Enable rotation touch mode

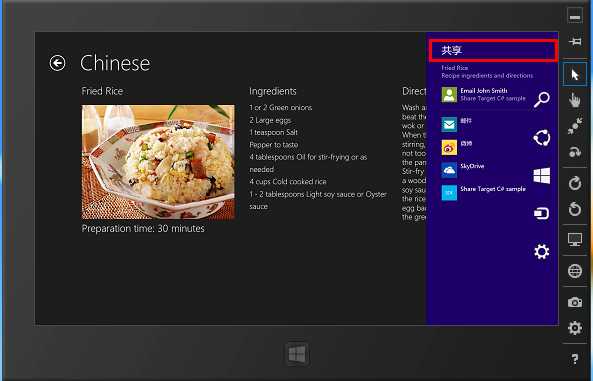(574, 151)
